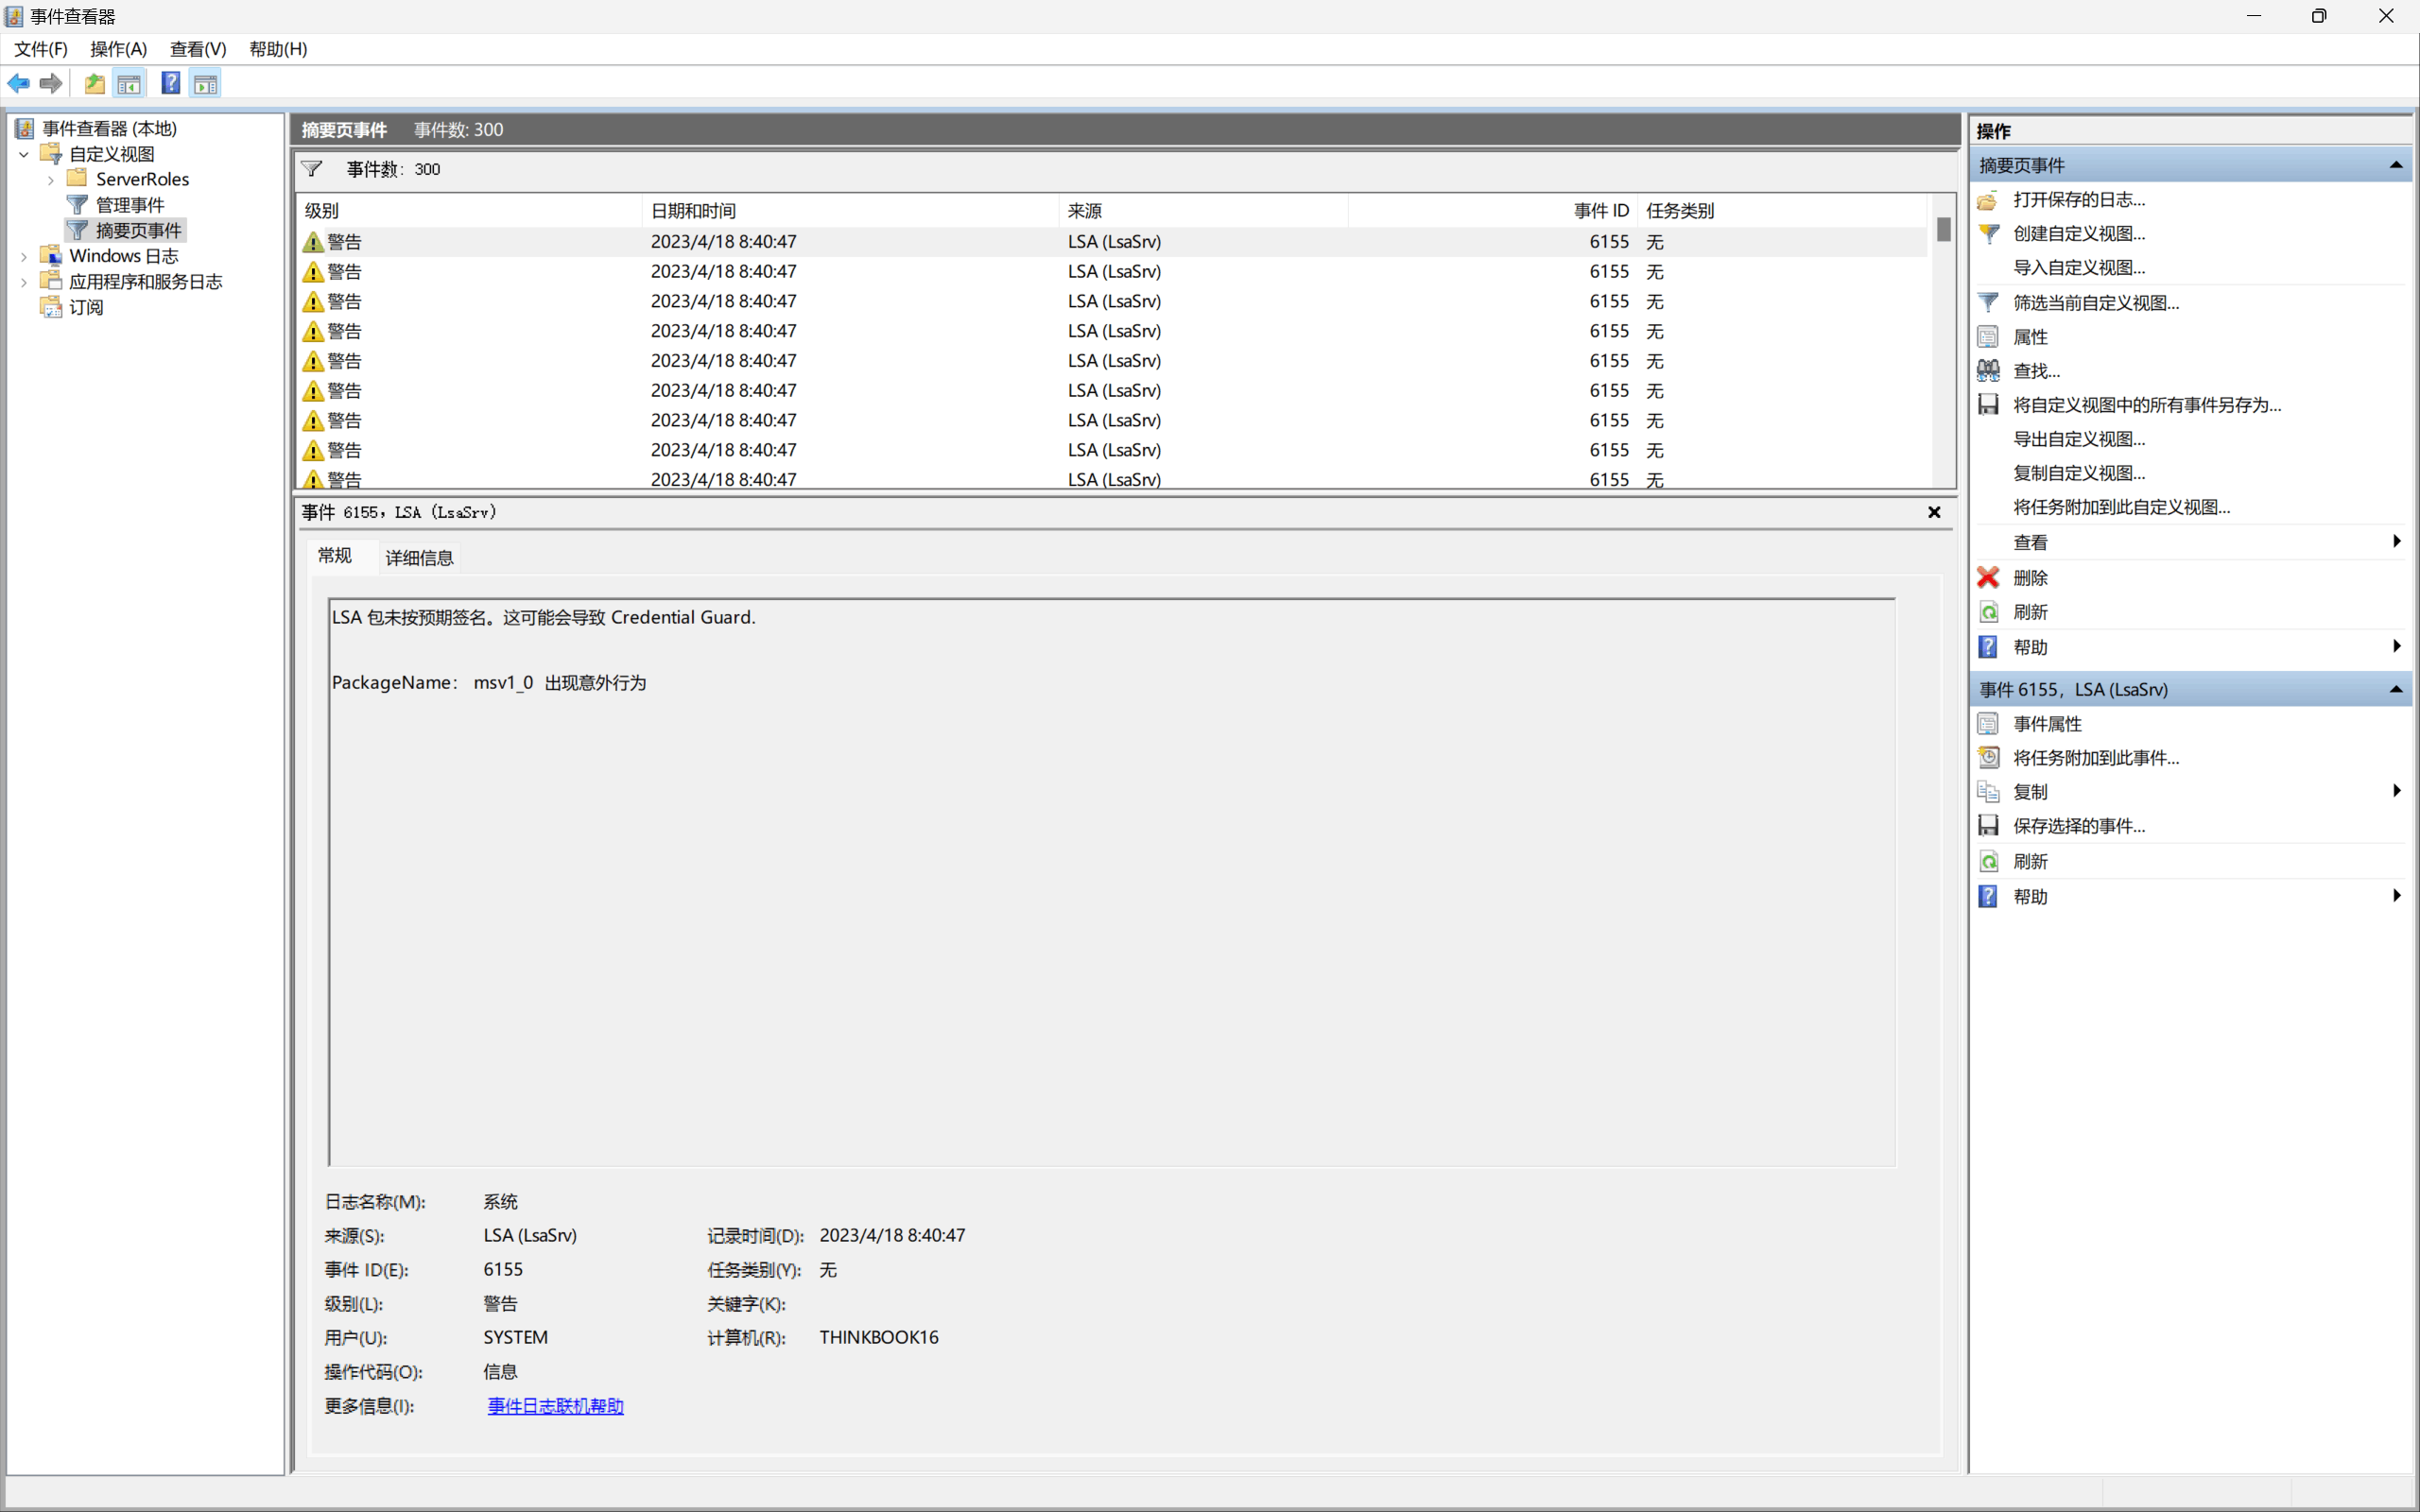The height and width of the screenshot is (1512, 2420).
Task: Click 创建自定义视图 in actions pane
Action: tap(2078, 234)
